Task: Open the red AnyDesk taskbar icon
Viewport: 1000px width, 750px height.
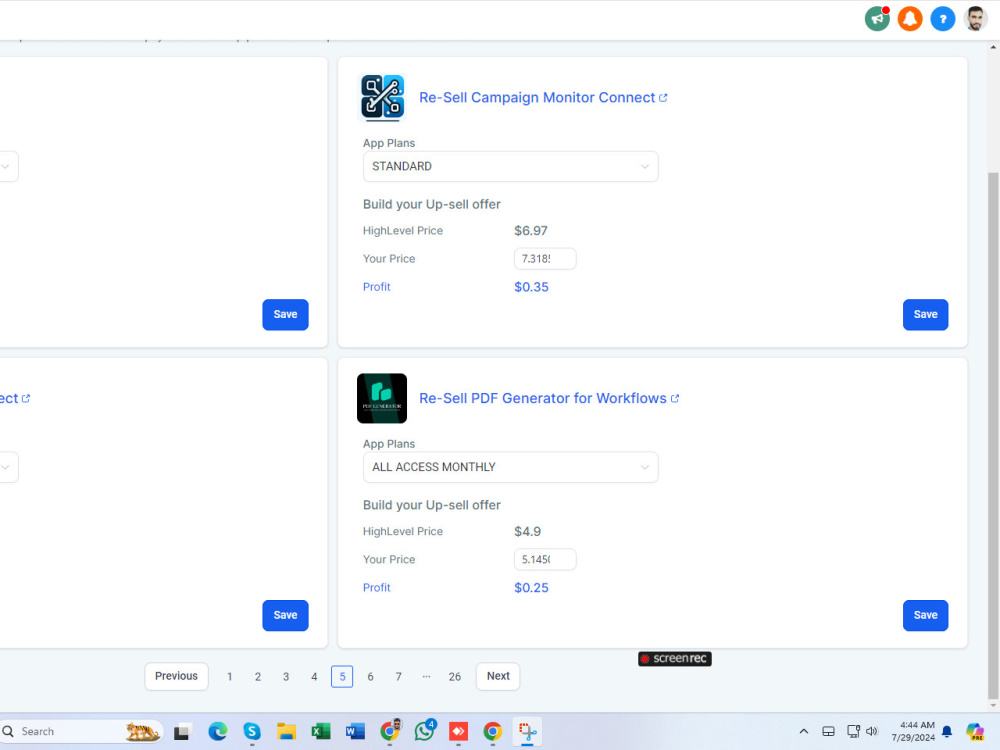Action: pyautogui.click(x=459, y=732)
